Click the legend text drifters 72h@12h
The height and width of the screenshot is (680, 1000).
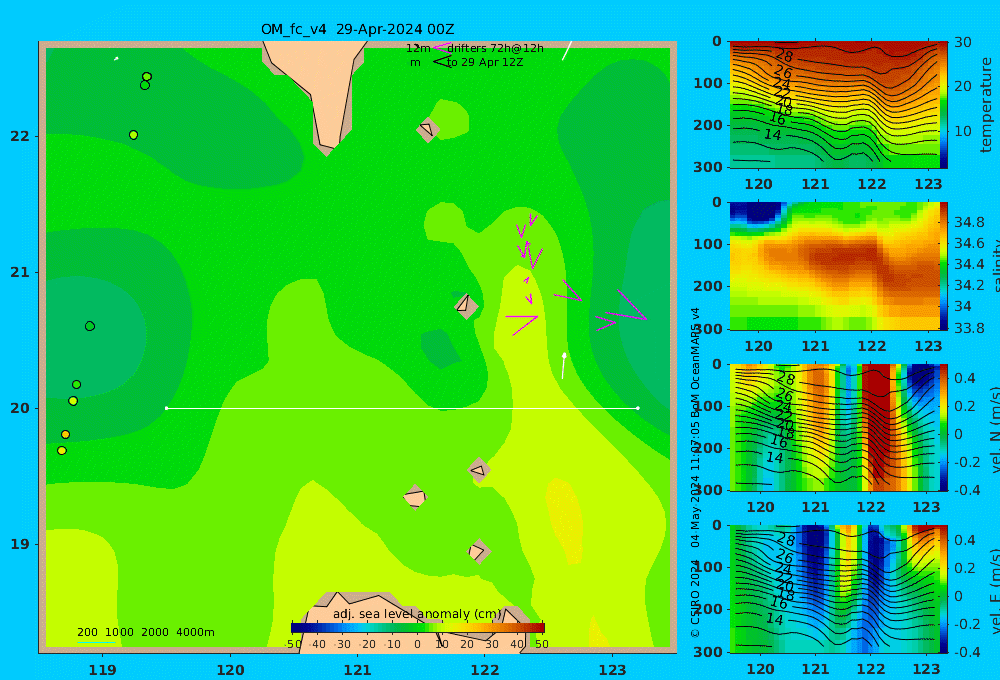coord(495,48)
